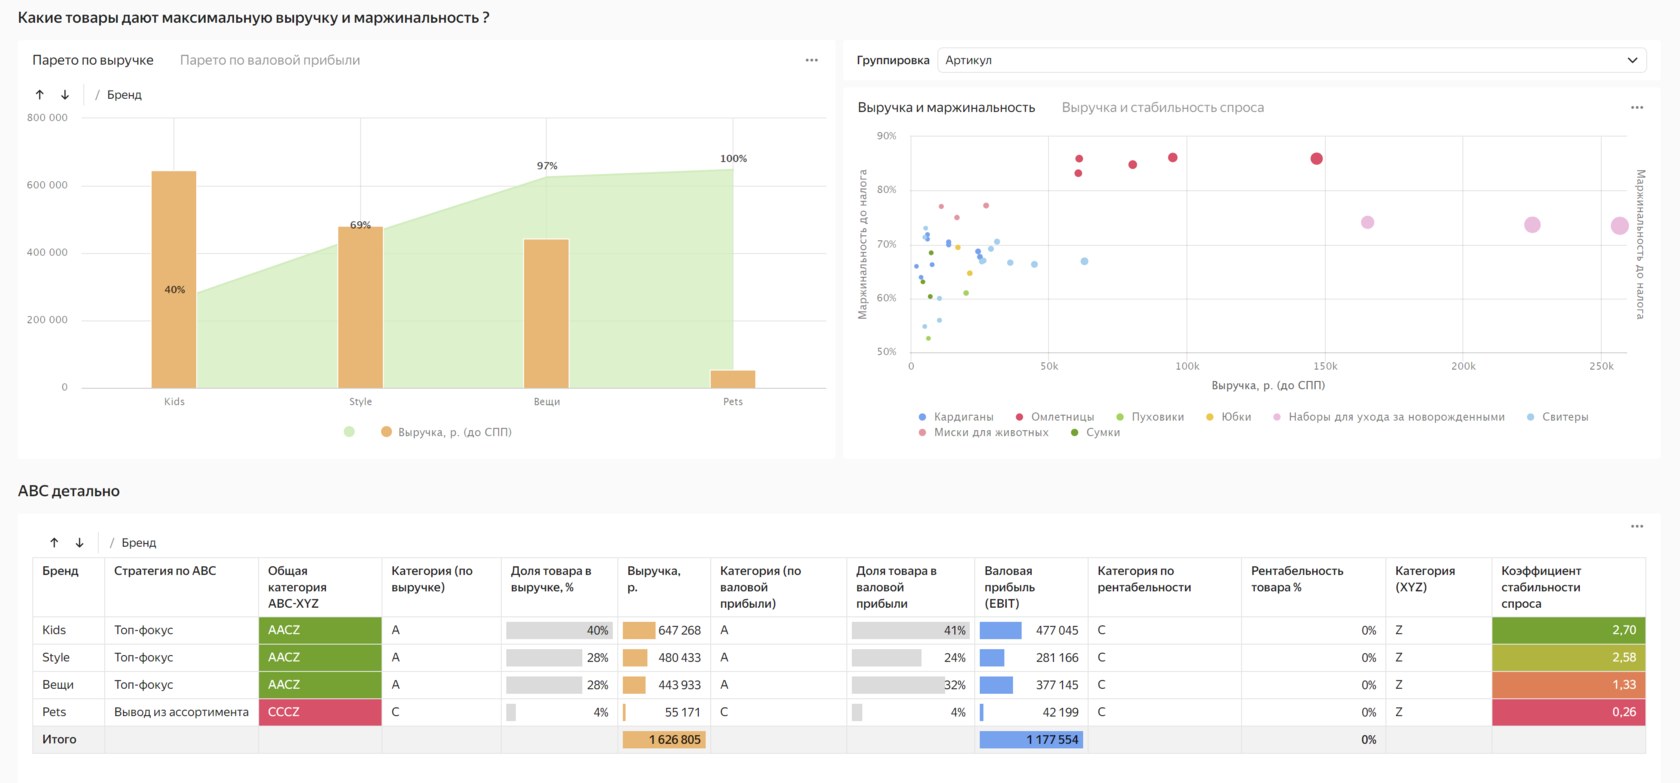Click the Бренд breadcrumb in ABC table
The width and height of the screenshot is (1680, 783).
139,543
